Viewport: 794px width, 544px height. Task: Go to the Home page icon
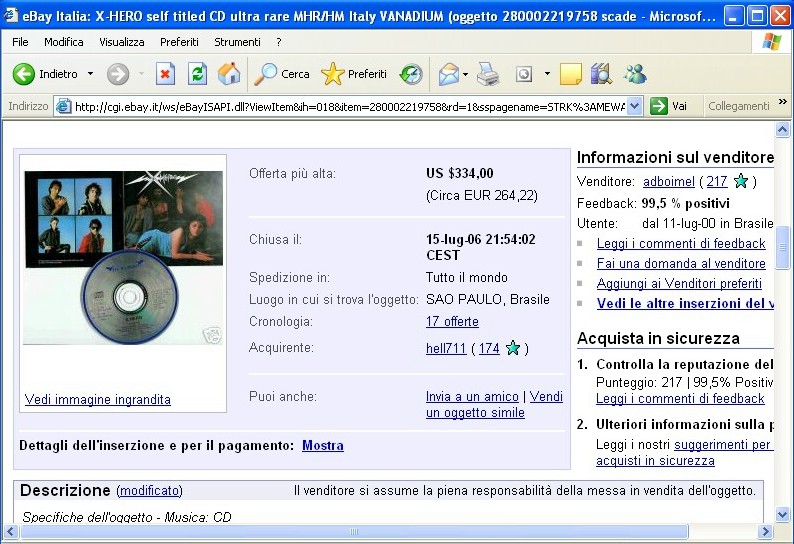click(229, 74)
